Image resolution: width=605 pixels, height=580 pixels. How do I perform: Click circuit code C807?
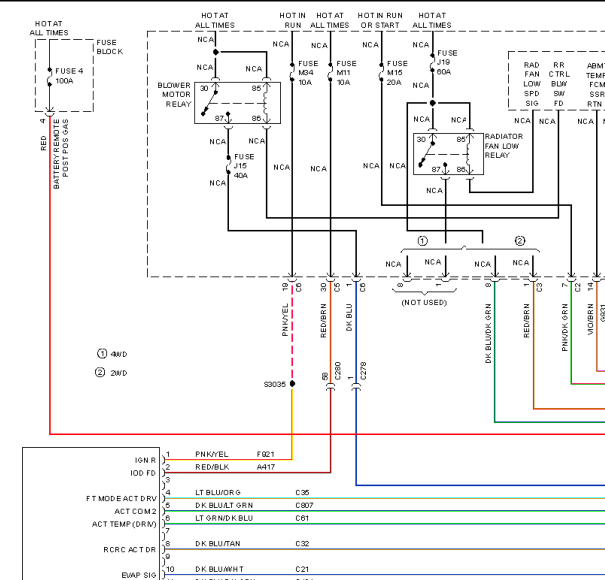[x=304, y=505]
